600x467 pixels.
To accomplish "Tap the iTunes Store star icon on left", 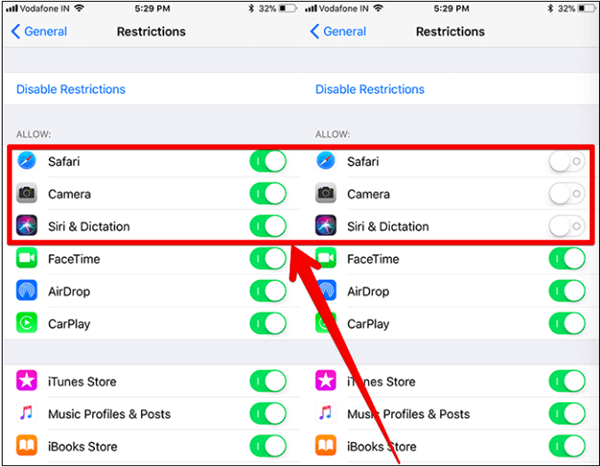I will (27, 381).
